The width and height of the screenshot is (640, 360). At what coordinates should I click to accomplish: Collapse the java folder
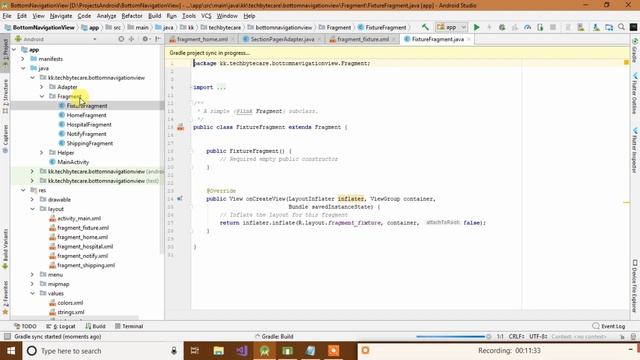pos(23,68)
